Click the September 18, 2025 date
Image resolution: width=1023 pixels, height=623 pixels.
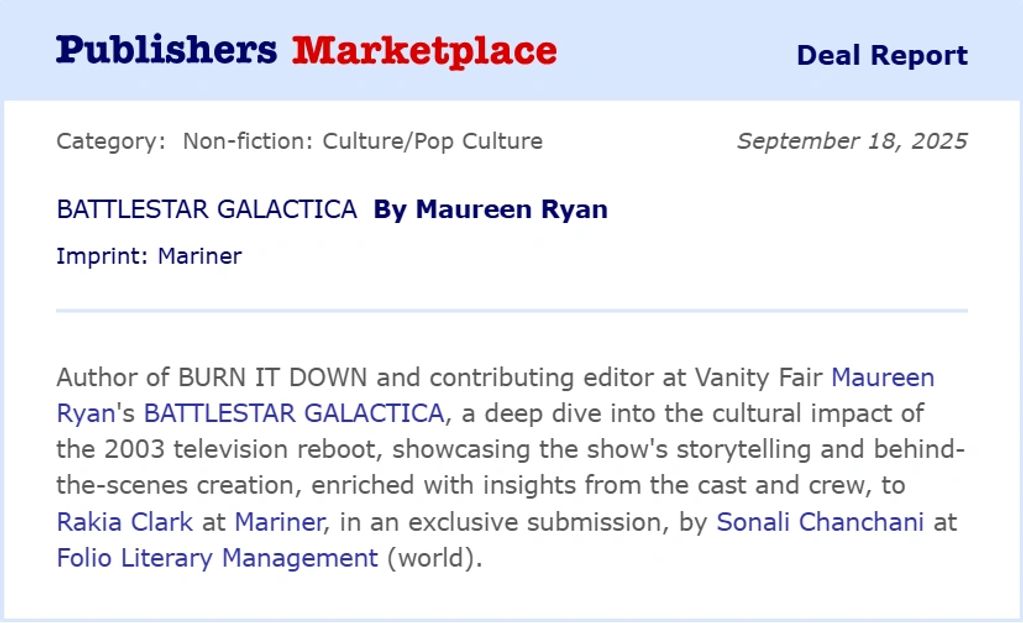point(852,141)
